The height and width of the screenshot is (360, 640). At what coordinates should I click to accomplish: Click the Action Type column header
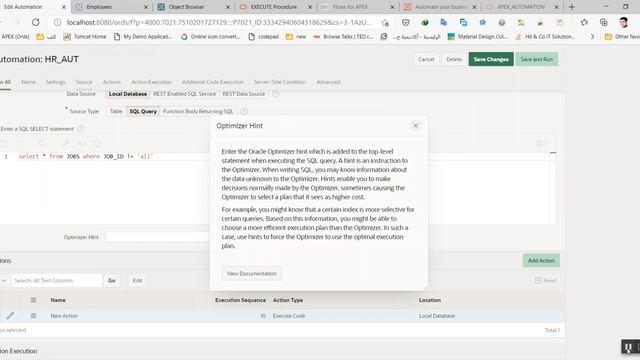point(288,300)
